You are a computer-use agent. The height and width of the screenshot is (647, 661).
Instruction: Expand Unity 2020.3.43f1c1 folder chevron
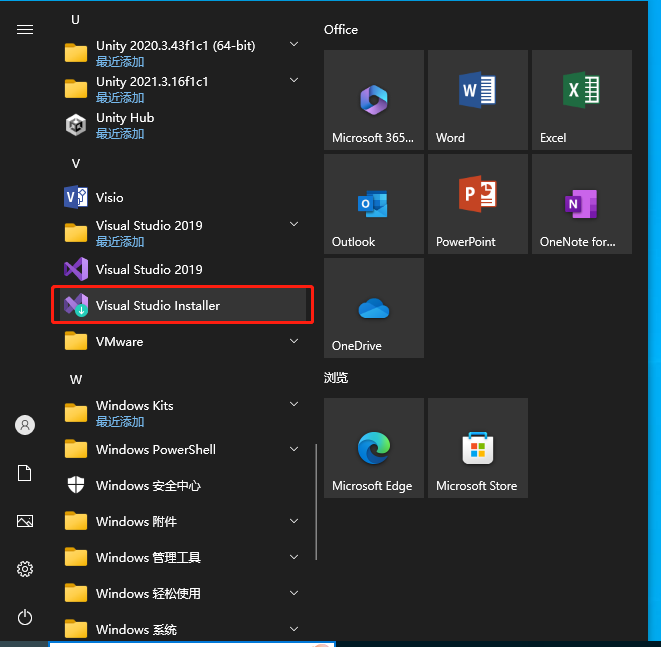[294, 44]
